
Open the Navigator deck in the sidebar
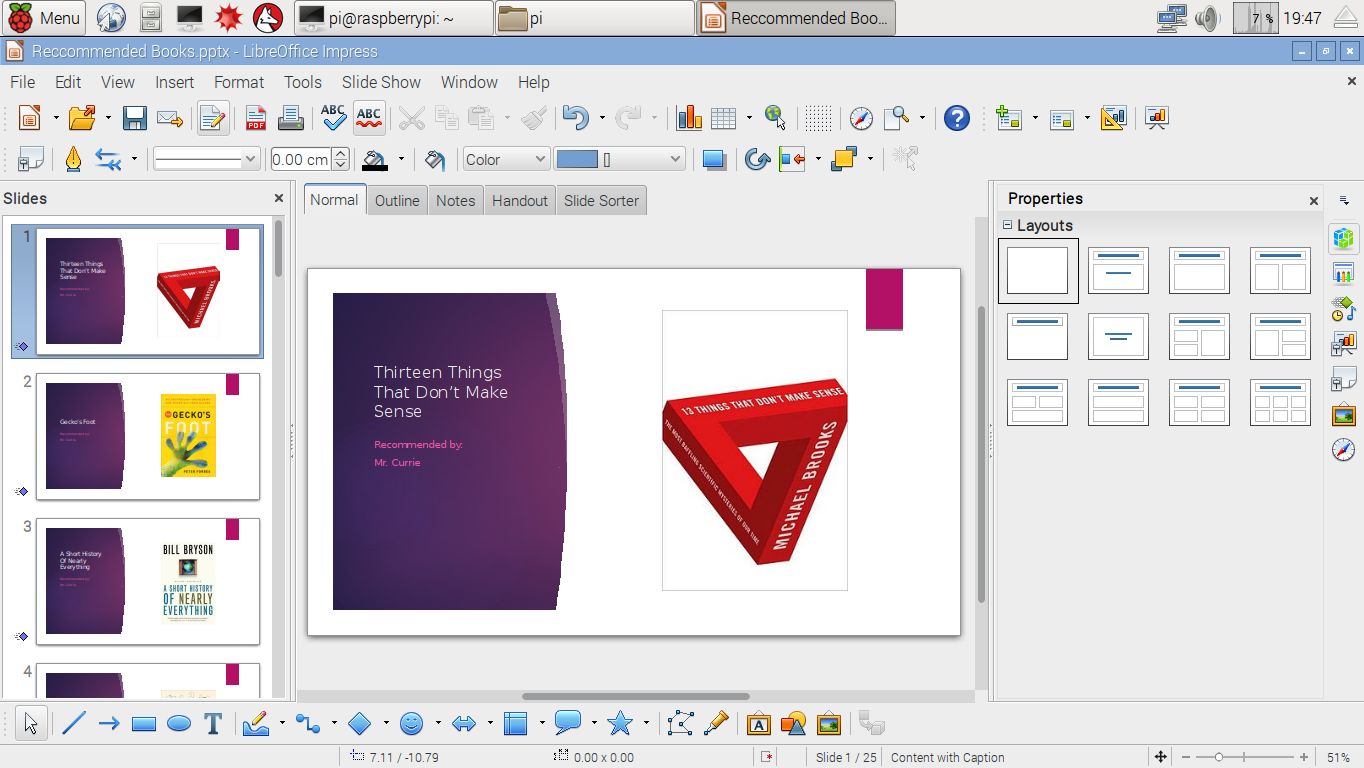tap(1343, 449)
